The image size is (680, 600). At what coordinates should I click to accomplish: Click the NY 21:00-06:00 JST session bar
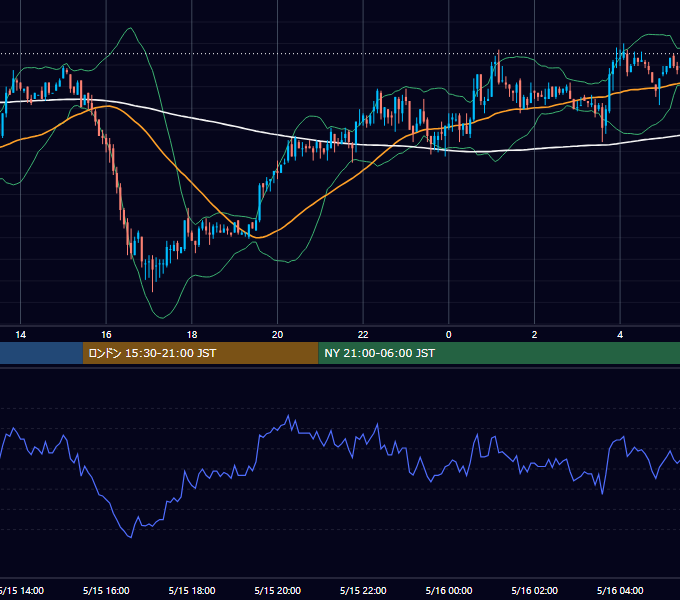pos(499,353)
